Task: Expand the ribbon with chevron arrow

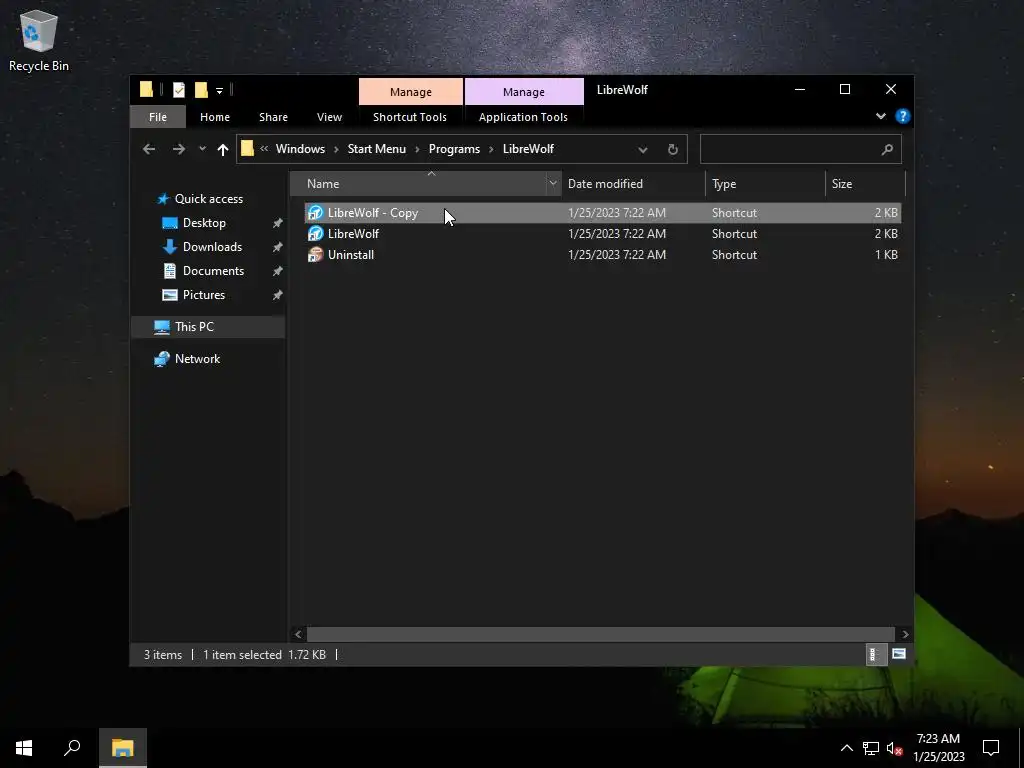Action: (x=881, y=116)
